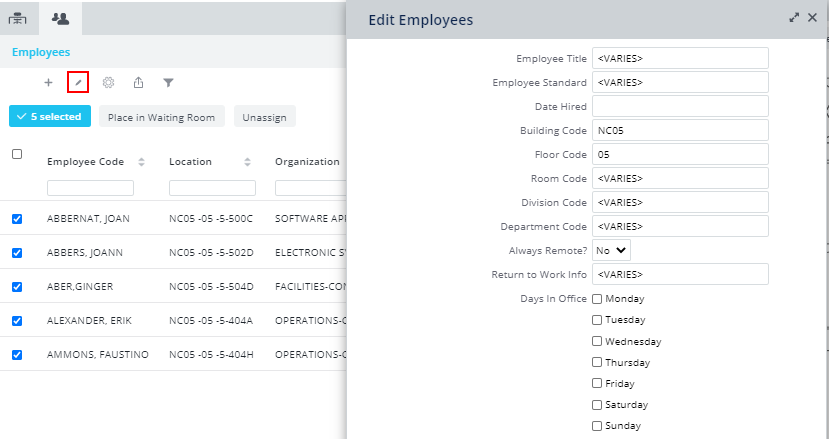This screenshot has width=829, height=439.
Task: Enable the Friday checkbox
Action: (x=597, y=383)
